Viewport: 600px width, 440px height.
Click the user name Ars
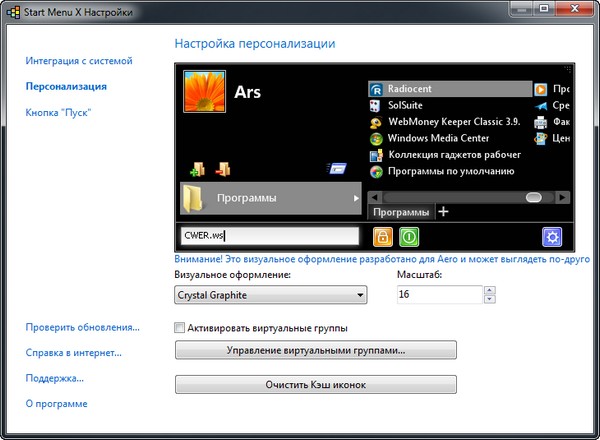pos(248,92)
